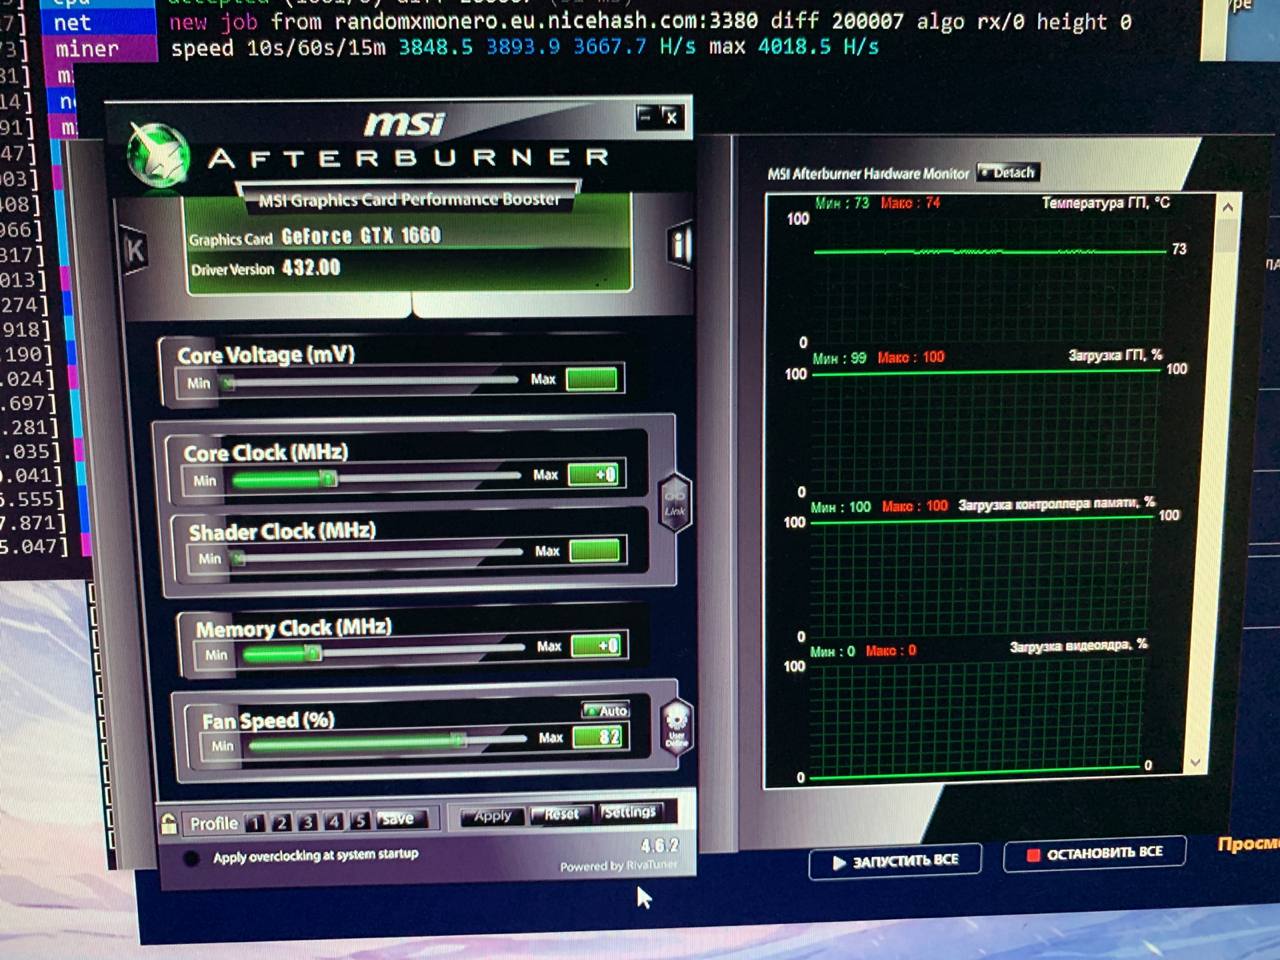1280x960 pixels.
Task: Click the Apply button
Action: click(493, 816)
